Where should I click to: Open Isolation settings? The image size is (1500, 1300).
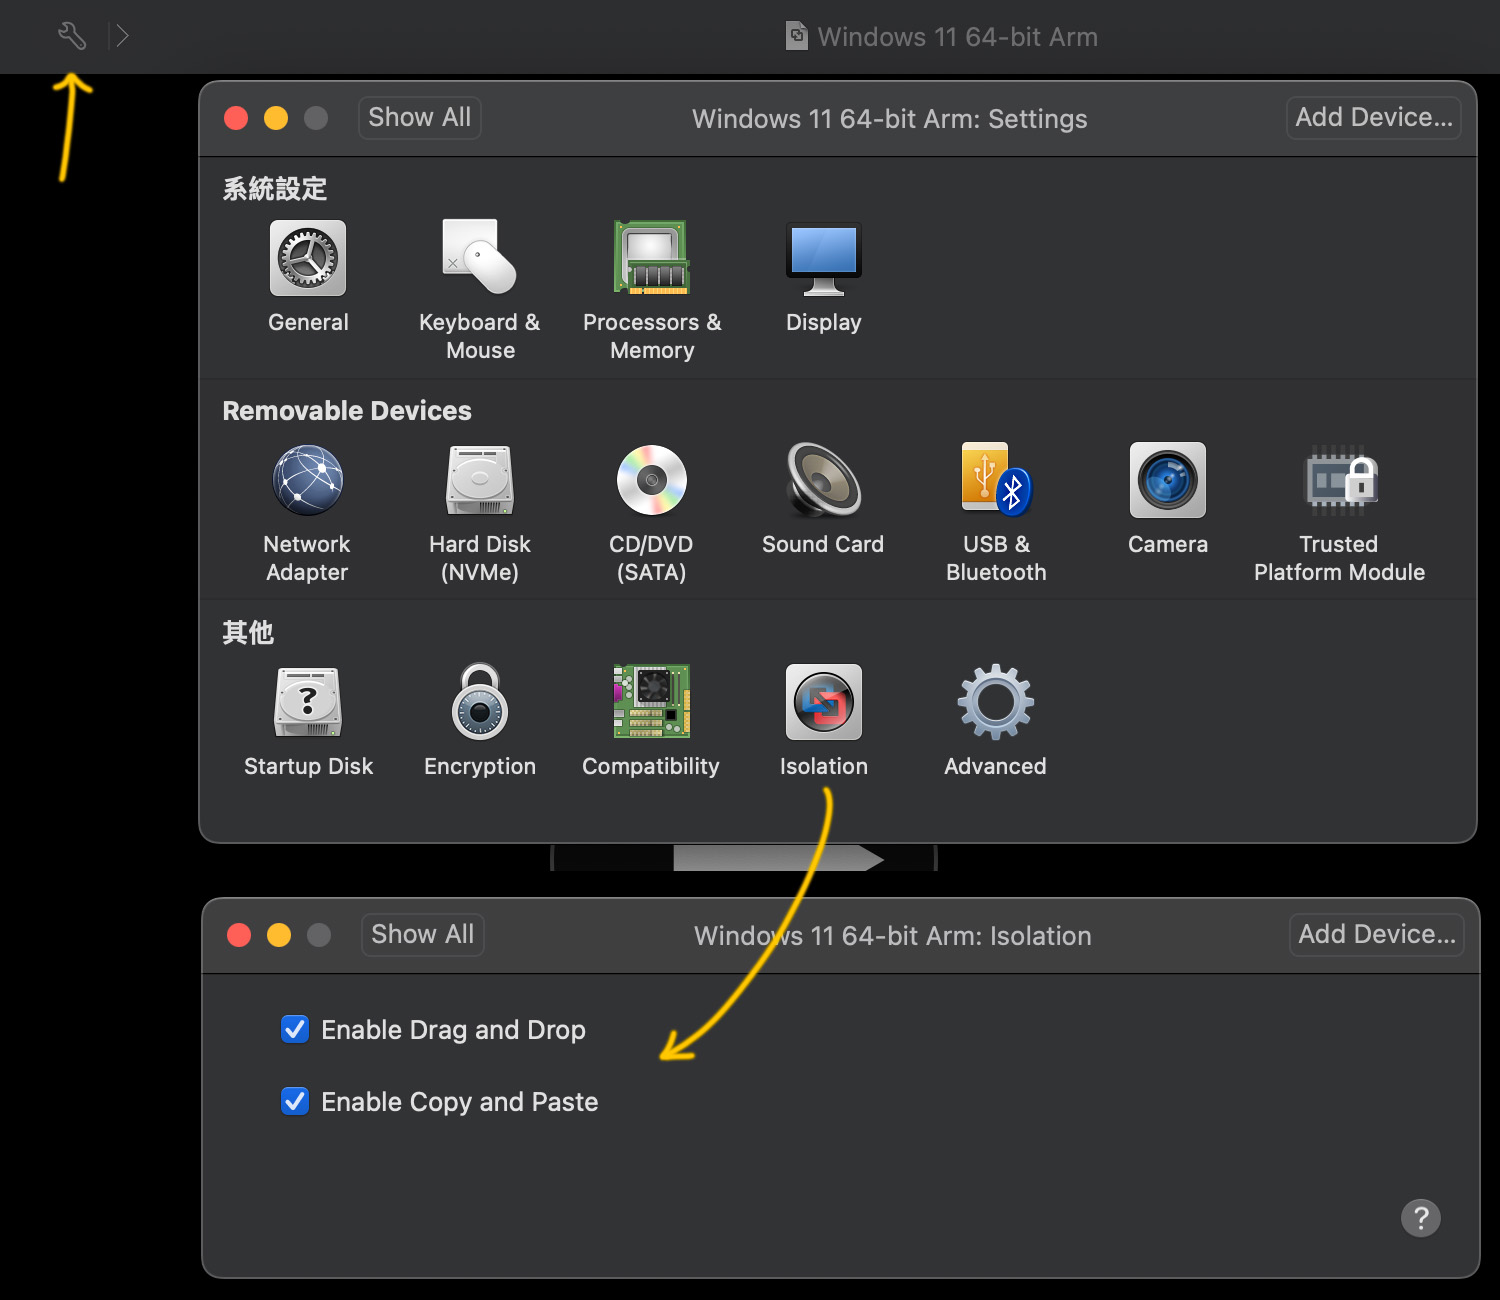click(x=823, y=721)
